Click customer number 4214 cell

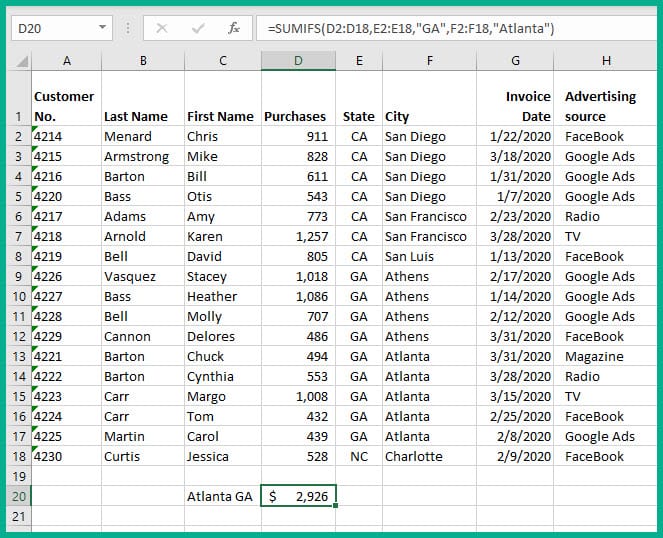(x=66, y=136)
